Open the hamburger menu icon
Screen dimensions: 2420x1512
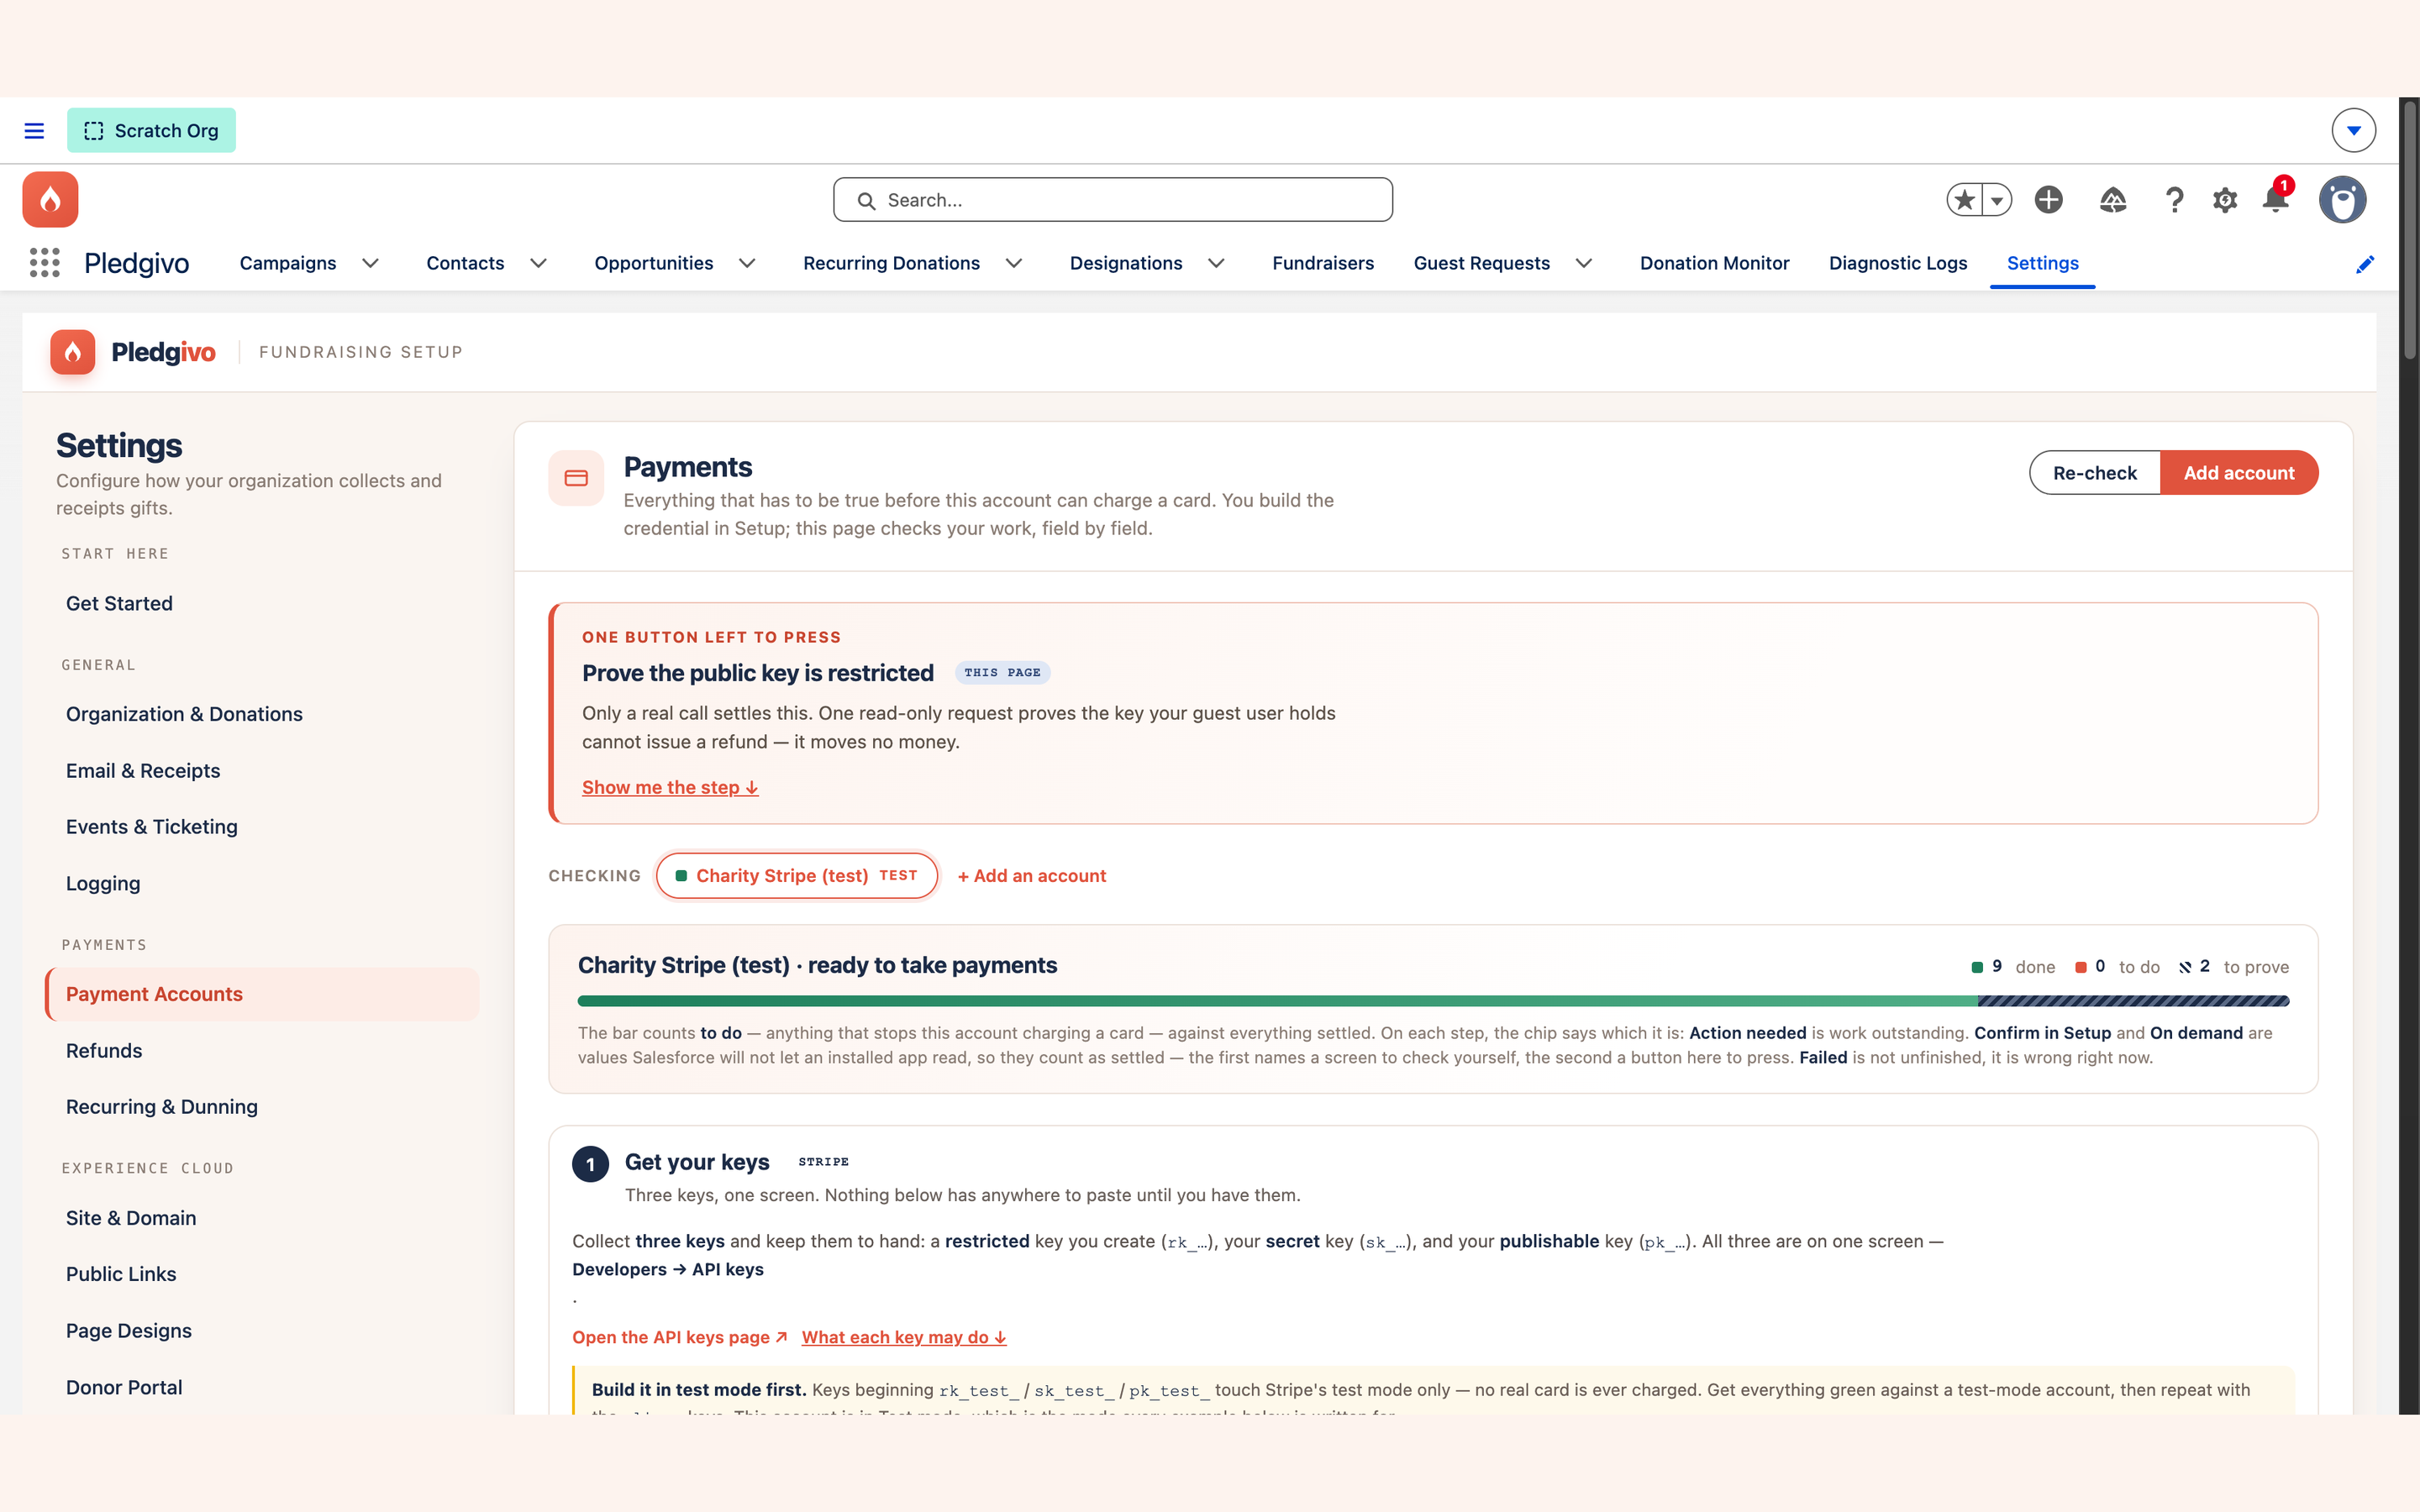click(x=34, y=131)
